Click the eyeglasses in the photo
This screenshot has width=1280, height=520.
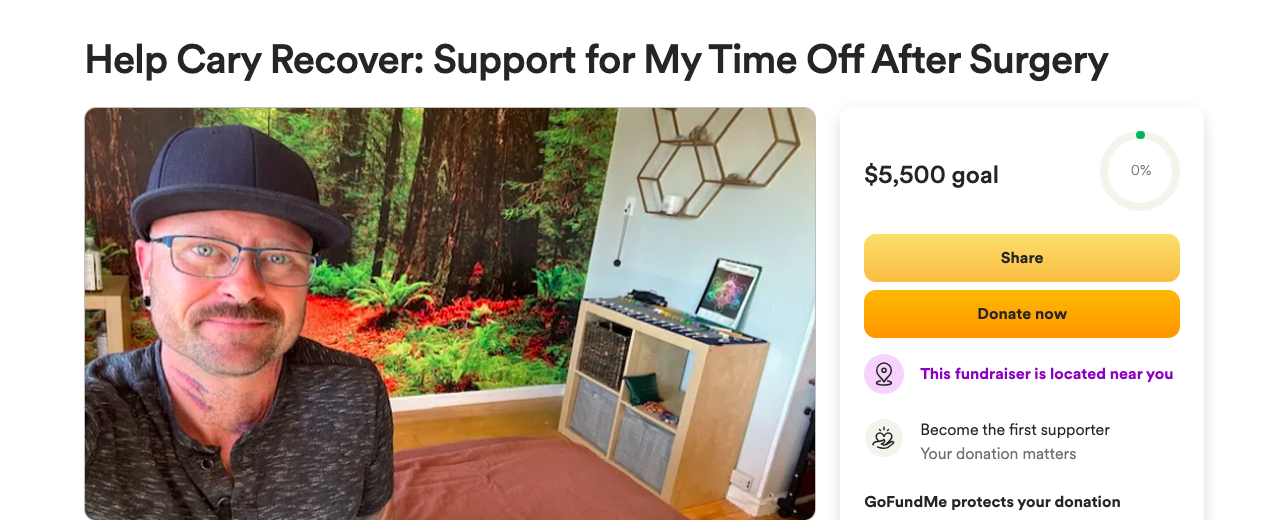point(234,256)
